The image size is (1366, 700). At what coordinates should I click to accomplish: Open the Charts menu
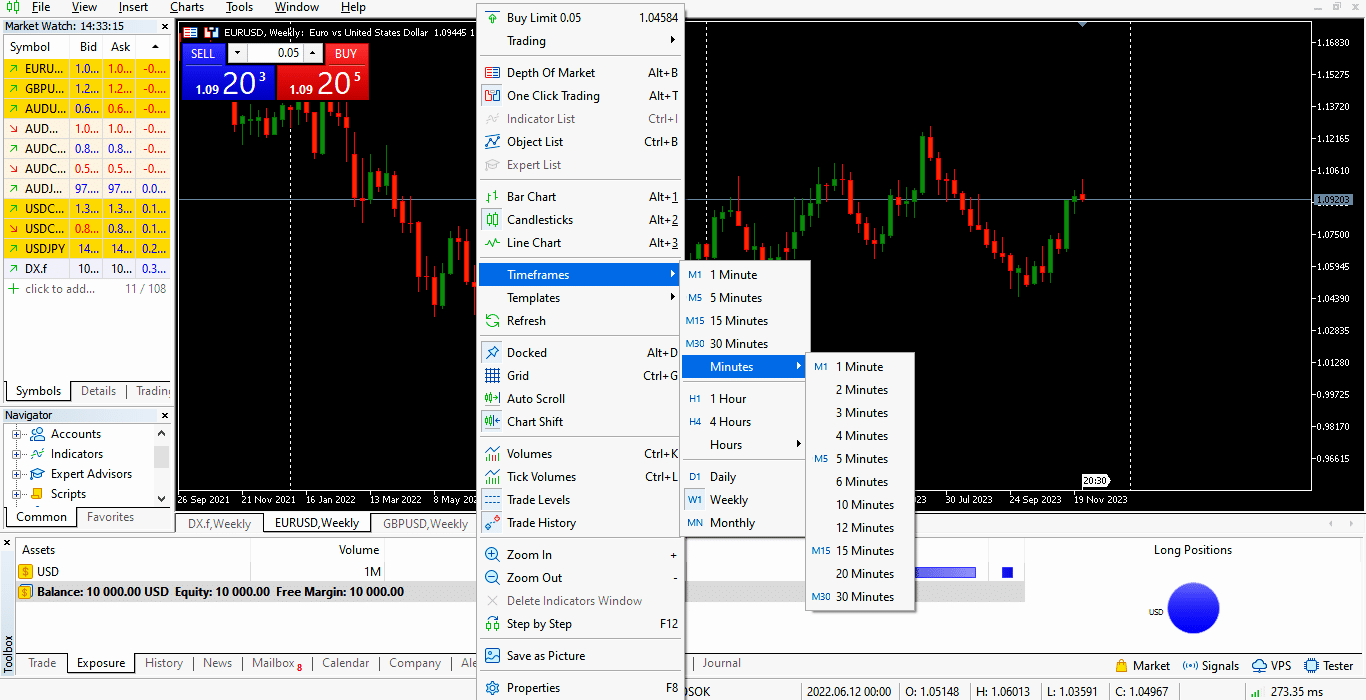tap(186, 7)
